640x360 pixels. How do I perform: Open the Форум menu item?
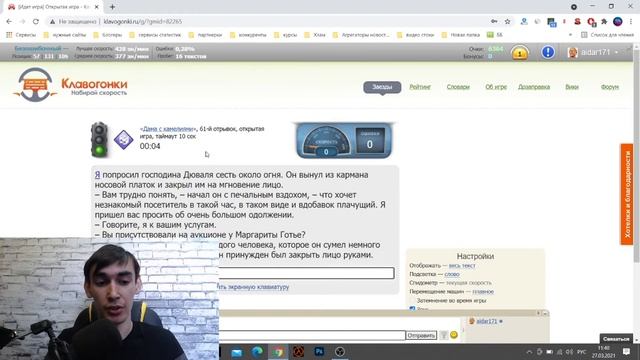click(610, 87)
